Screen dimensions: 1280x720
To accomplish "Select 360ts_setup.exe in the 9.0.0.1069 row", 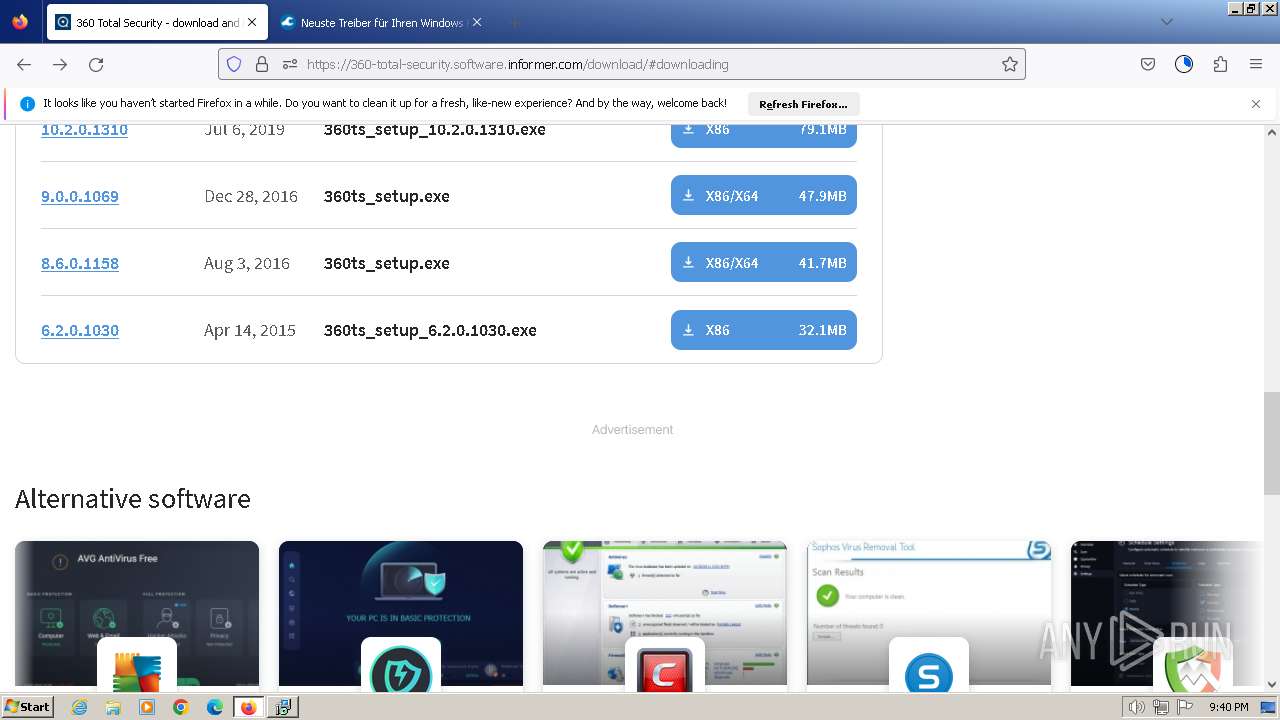I will 387,196.
